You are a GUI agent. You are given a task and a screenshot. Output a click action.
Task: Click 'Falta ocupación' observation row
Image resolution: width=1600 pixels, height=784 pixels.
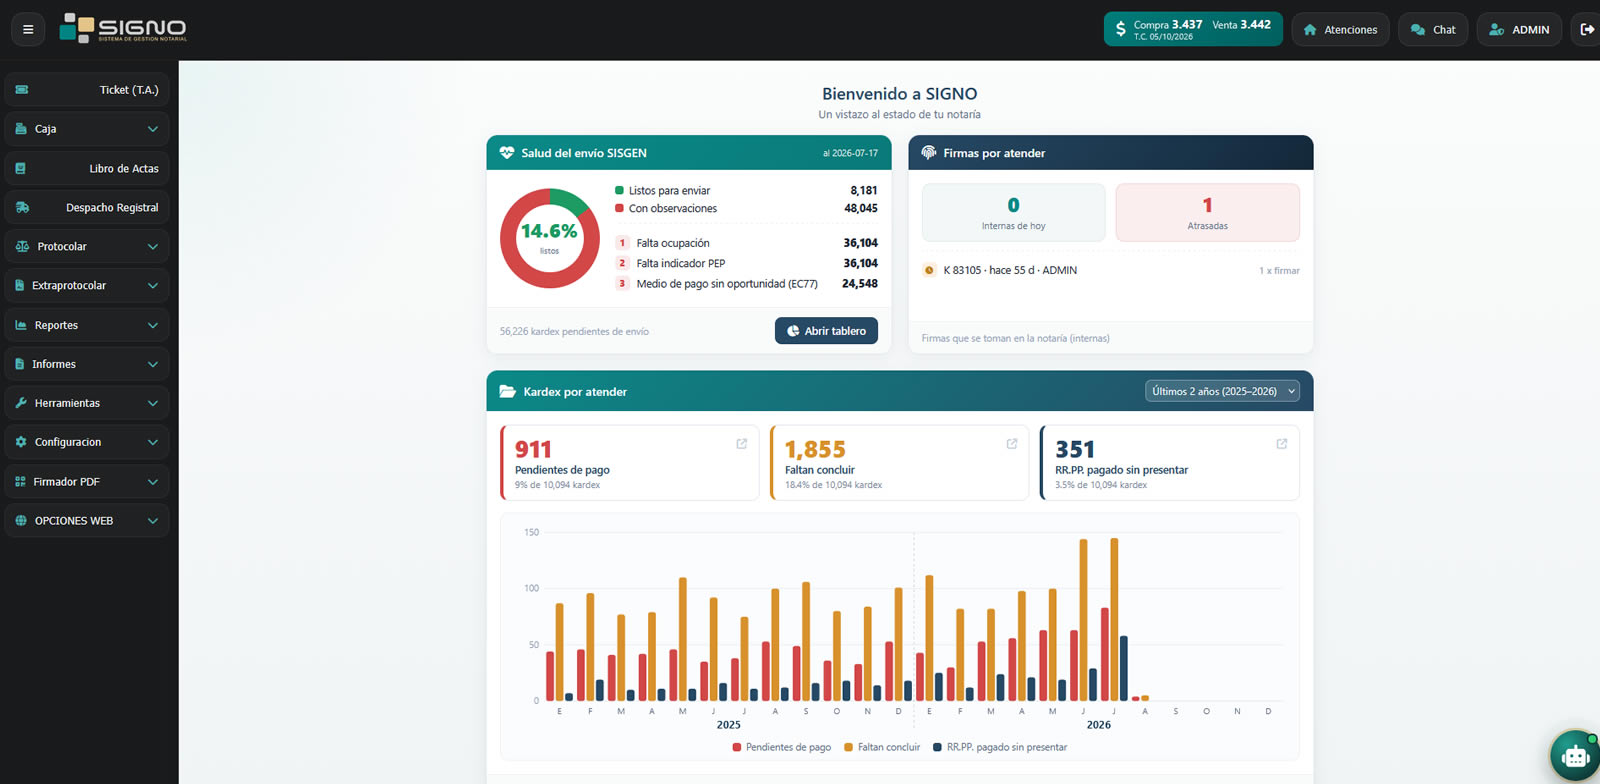(746, 243)
